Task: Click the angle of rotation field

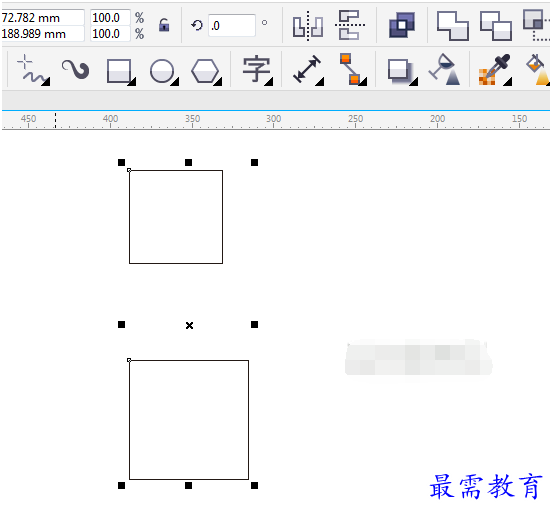Action: coord(232,25)
